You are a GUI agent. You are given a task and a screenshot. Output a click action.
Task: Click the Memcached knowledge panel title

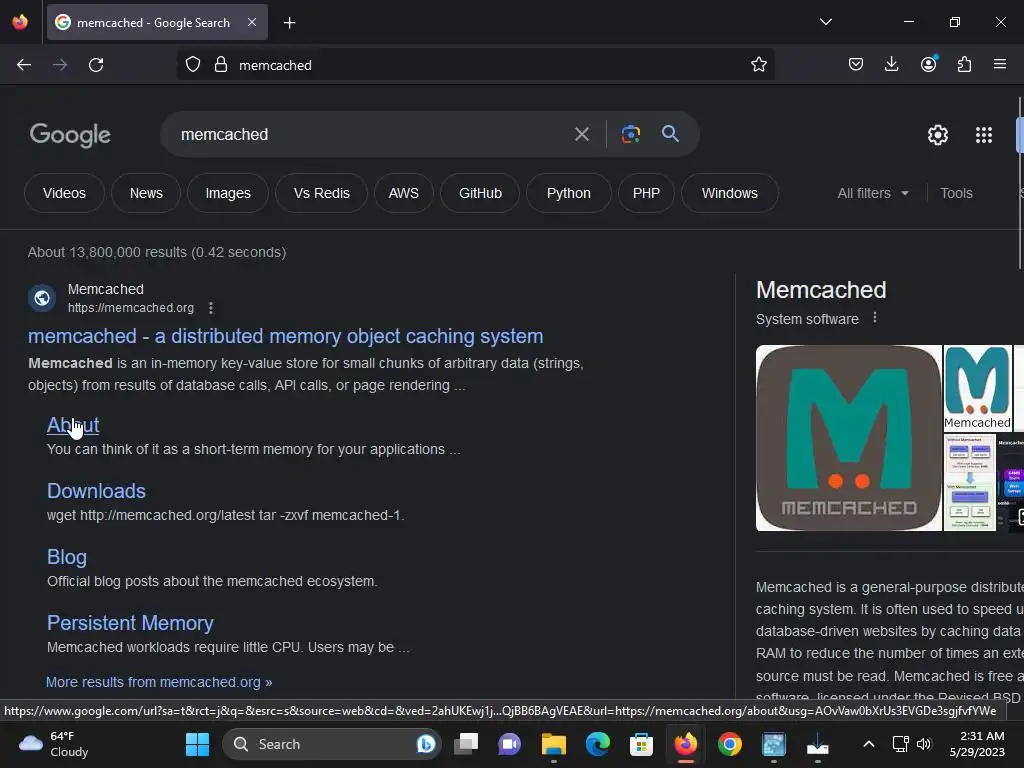click(x=821, y=290)
